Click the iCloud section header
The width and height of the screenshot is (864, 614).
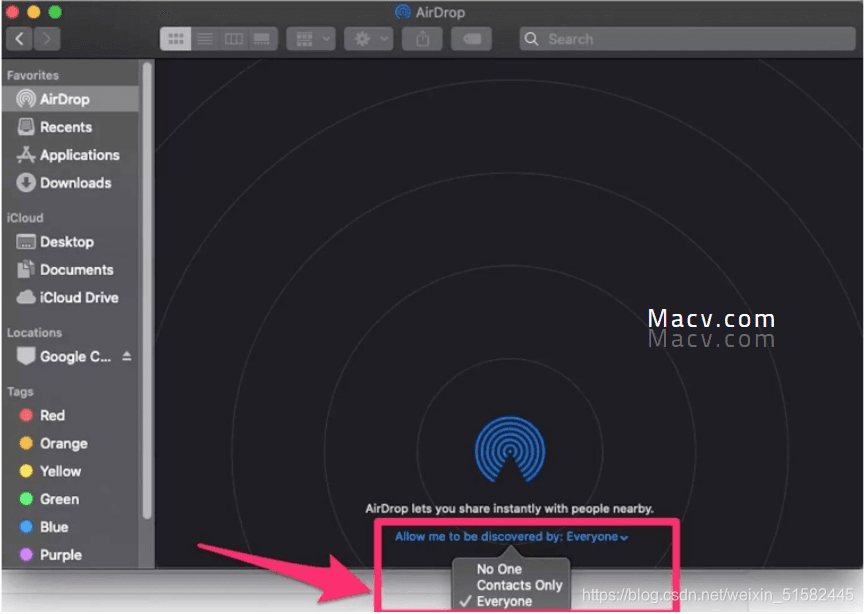tap(25, 218)
